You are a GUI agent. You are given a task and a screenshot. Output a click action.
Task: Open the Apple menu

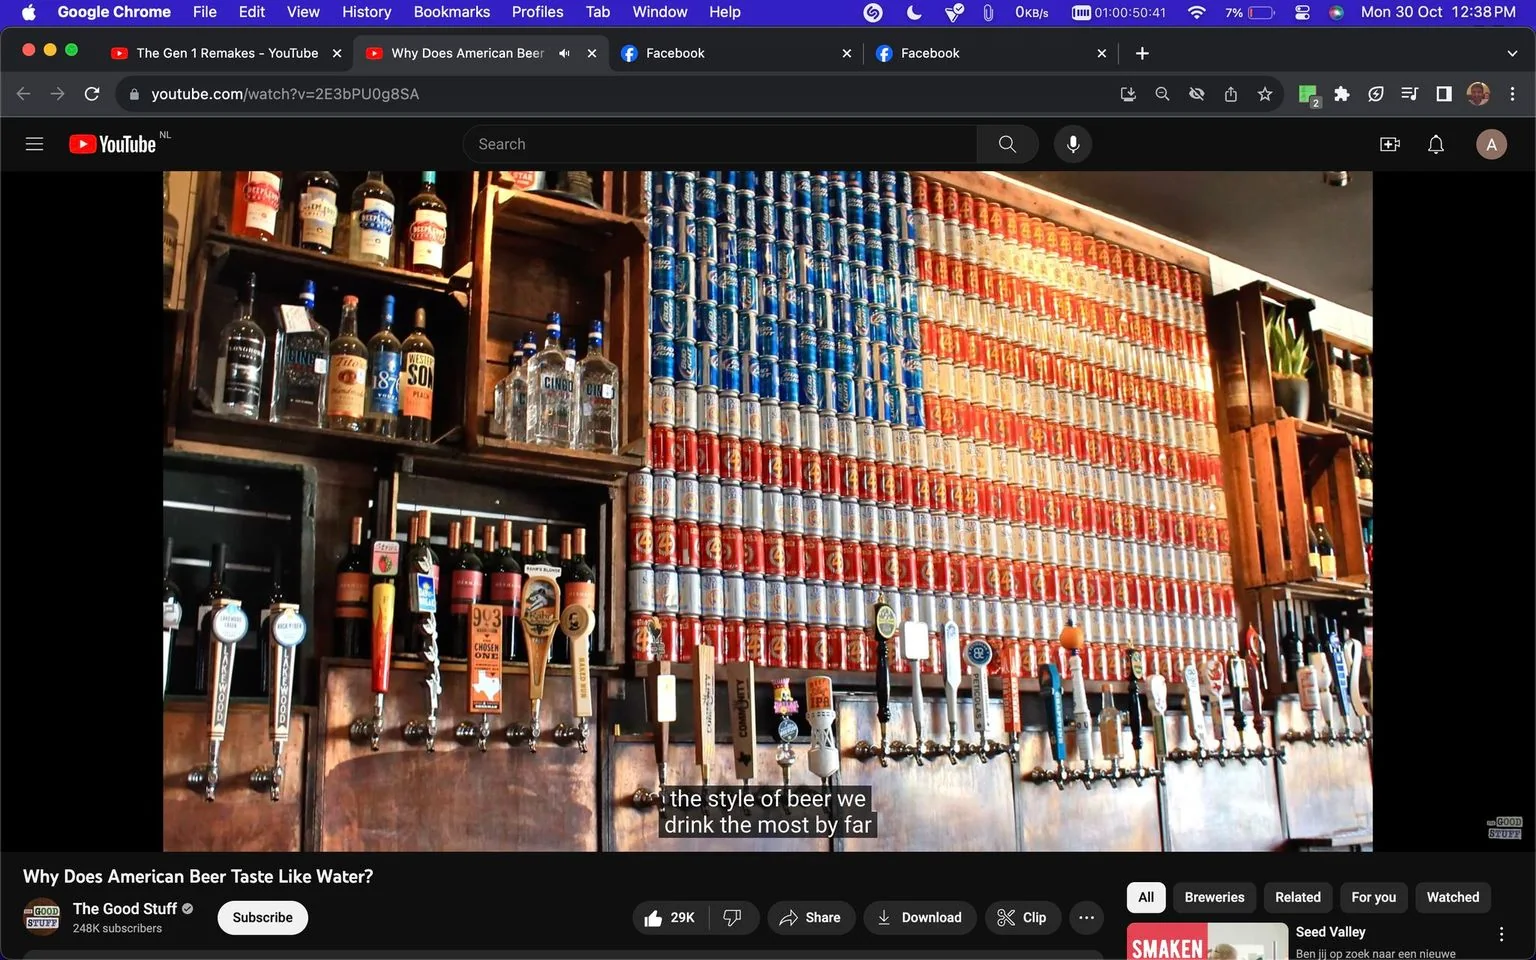(x=28, y=12)
